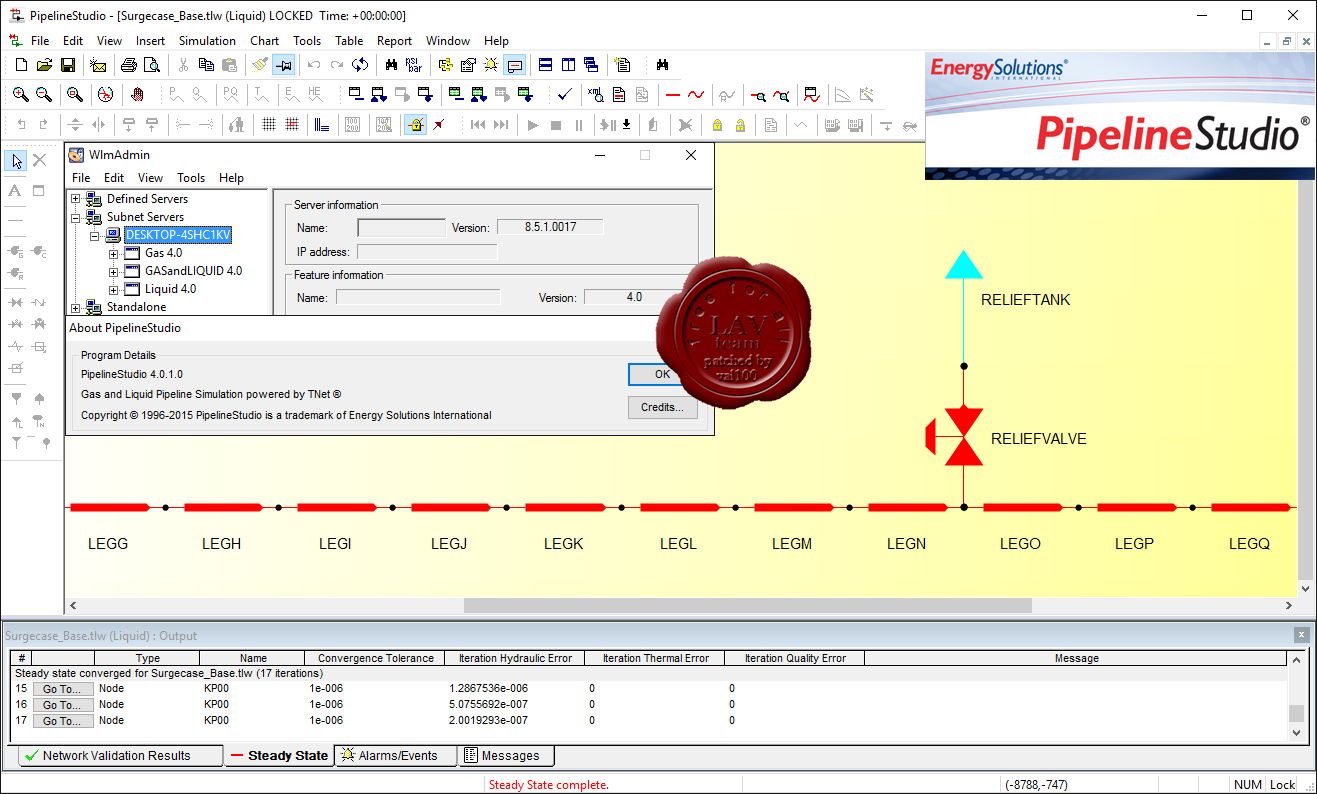Click Go To... for iteration row 15
The height and width of the screenshot is (794, 1317).
[63, 689]
